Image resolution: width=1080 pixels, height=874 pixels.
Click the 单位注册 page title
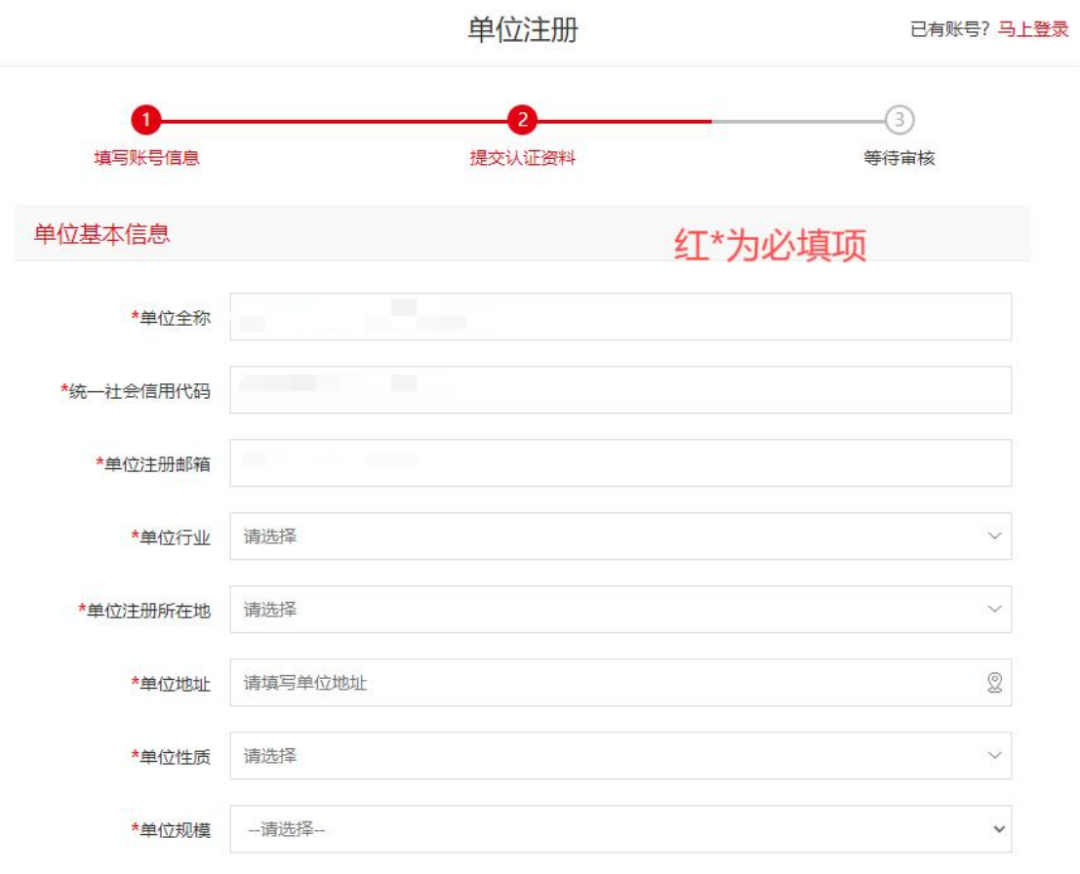click(x=523, y=30)
